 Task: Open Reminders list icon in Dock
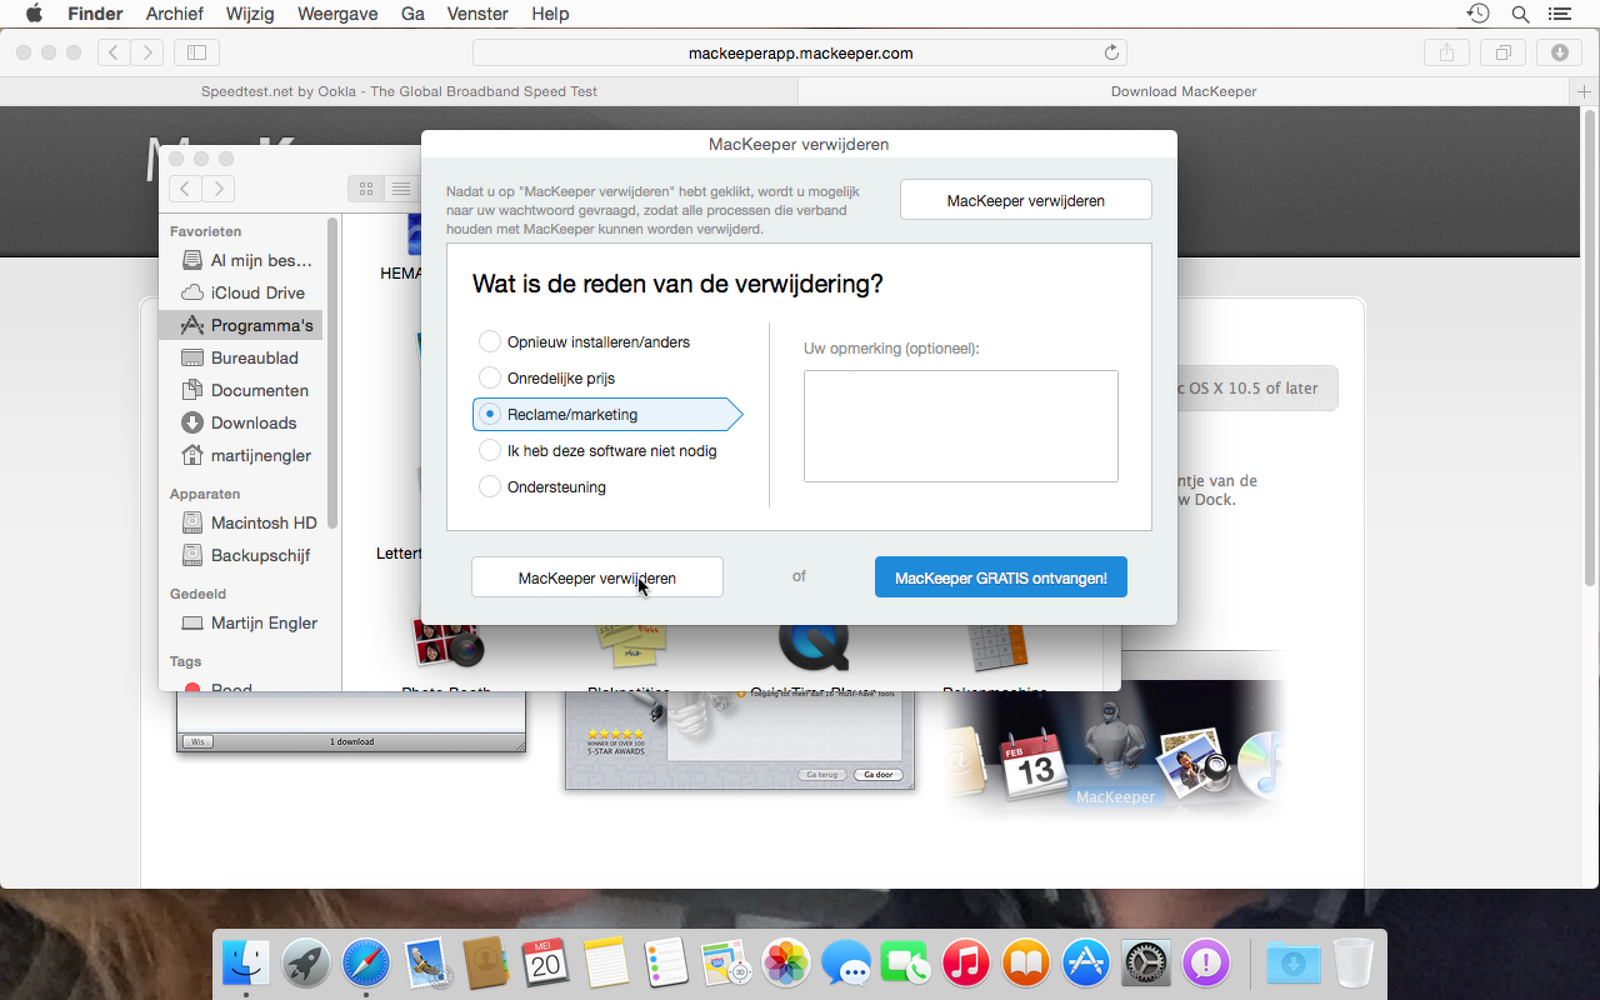666,963
